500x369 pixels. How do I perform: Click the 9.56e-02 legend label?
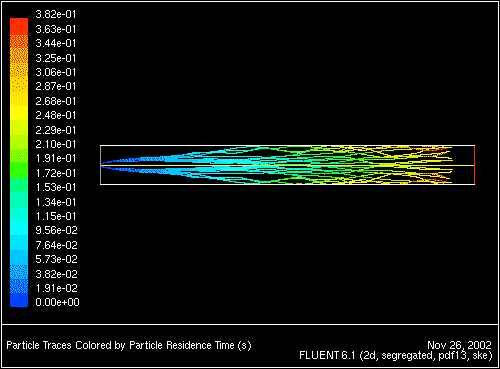56,230
